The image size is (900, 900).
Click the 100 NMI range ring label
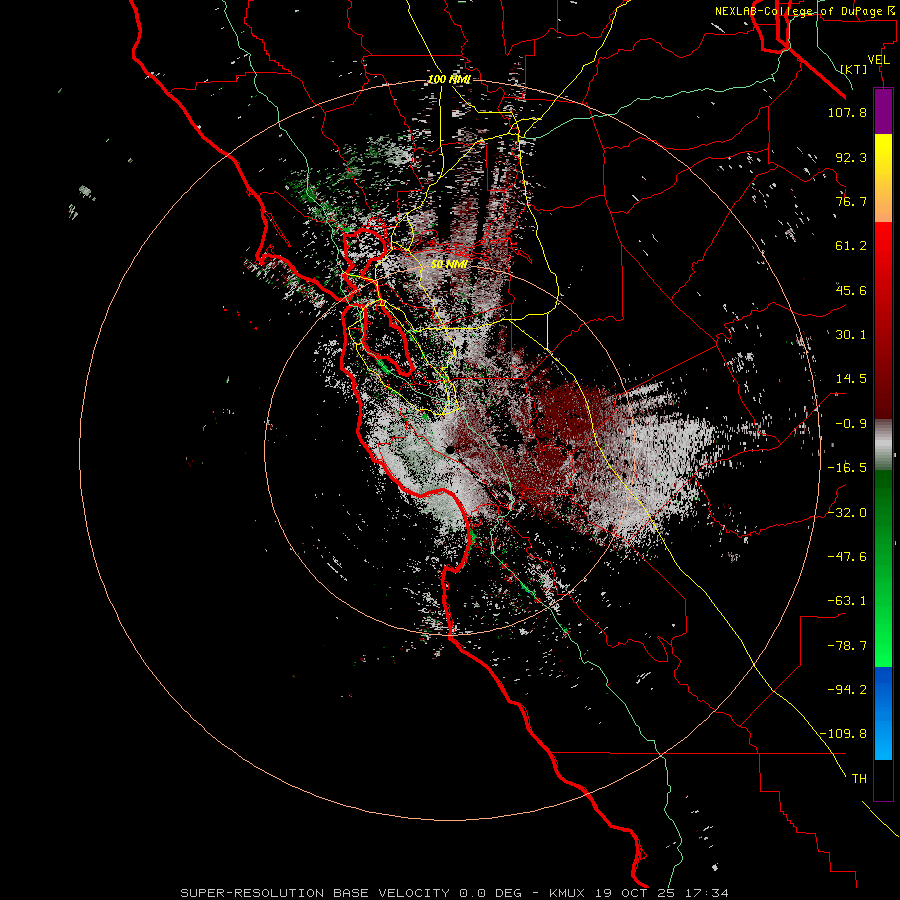449,79
